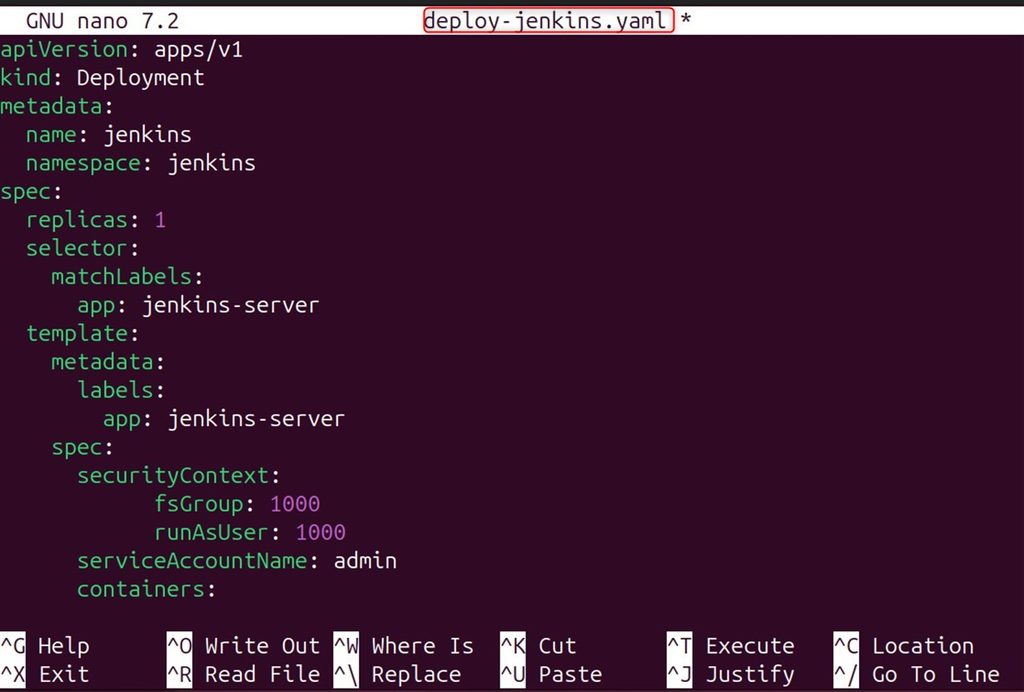Click the containers: key

(x=146, y=590)
